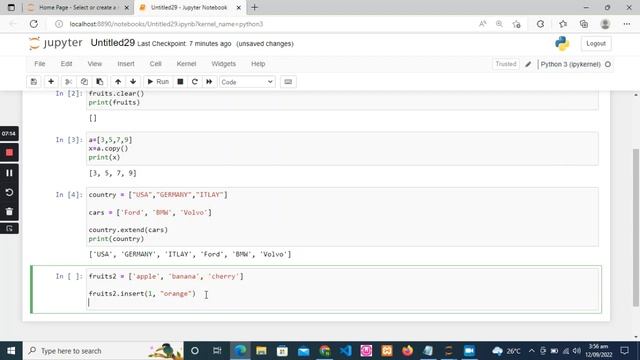Image resolution: width=640 pixels, height=360 pixels.
Task: Open the command palette keyboard icon
Action: [x=288, y=82]
